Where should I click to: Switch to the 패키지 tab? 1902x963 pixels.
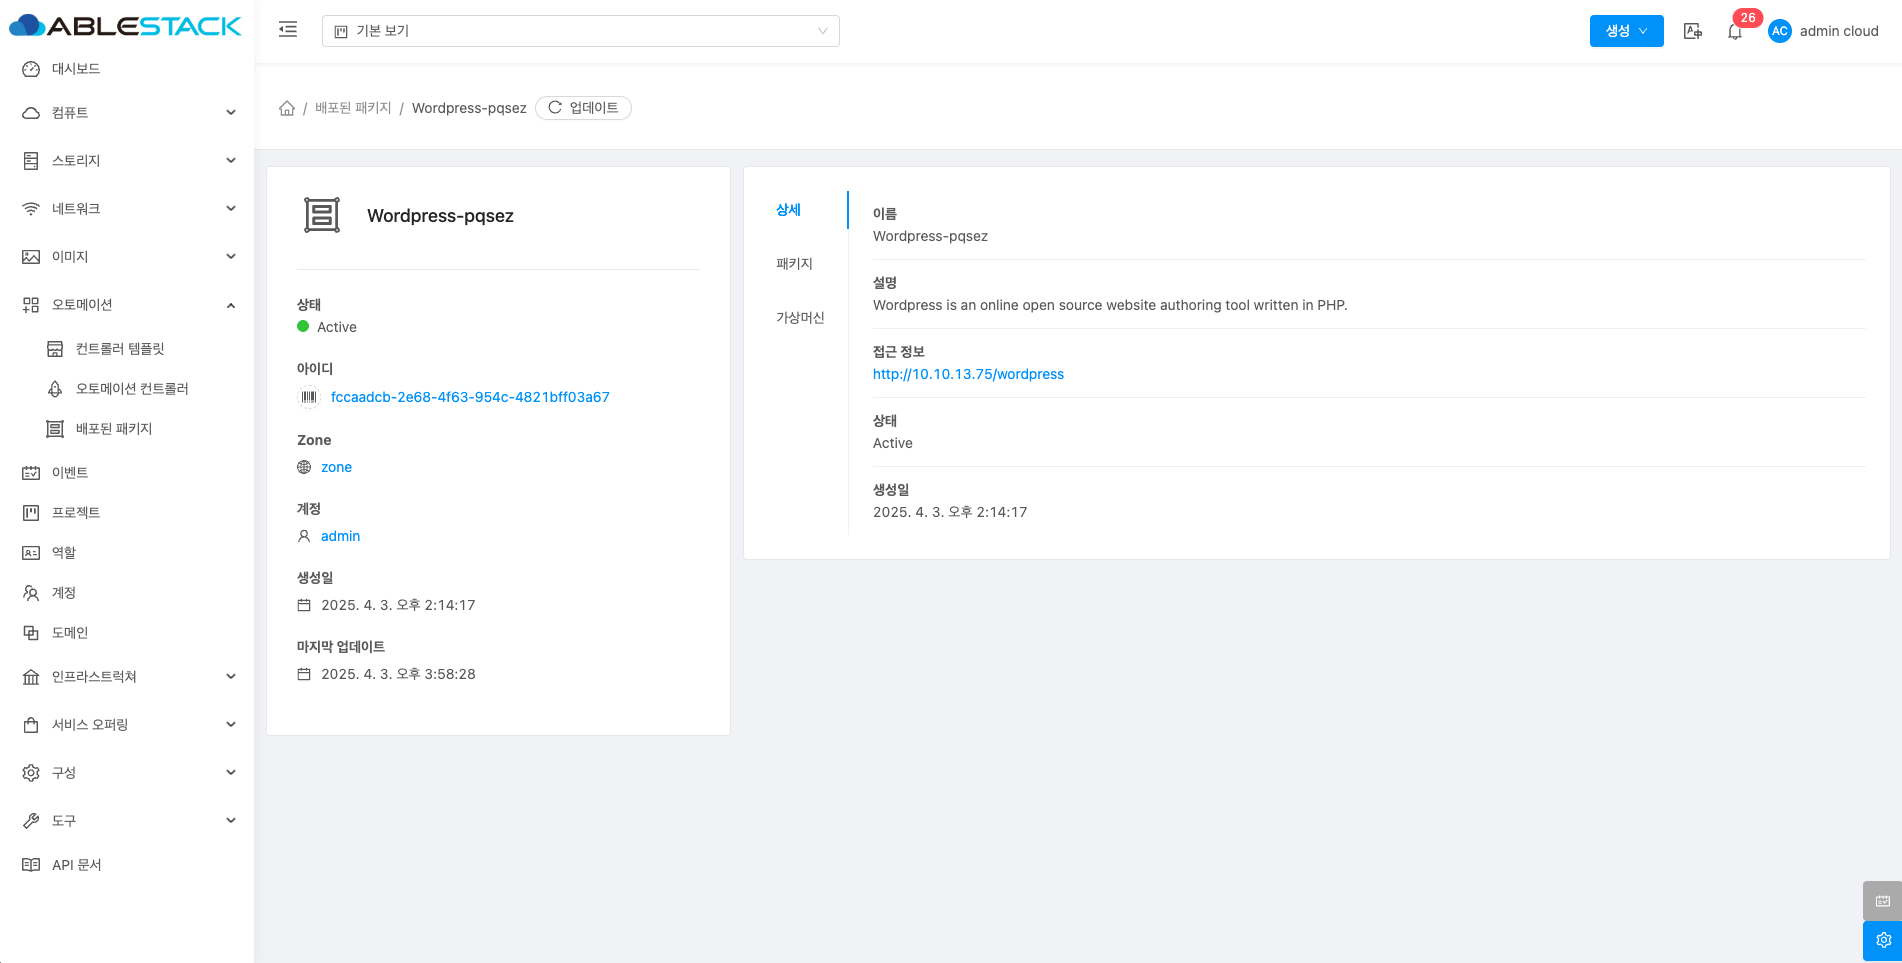tap(795, 264)
